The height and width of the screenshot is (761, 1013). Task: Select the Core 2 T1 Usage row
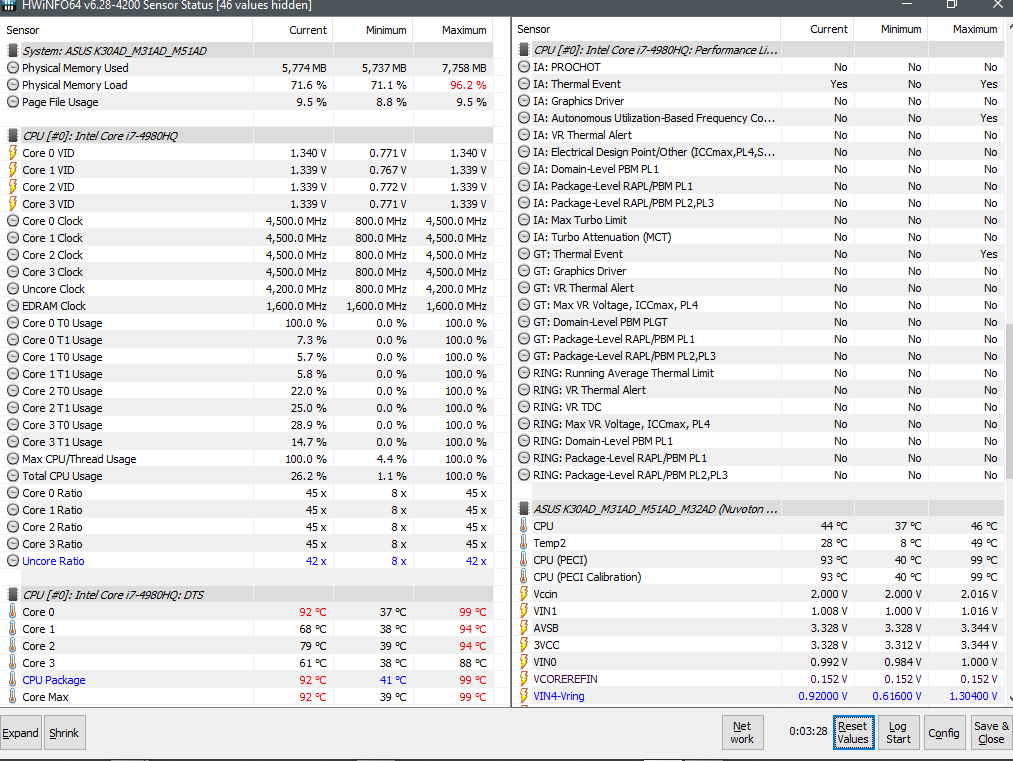[x=247, y=408]
